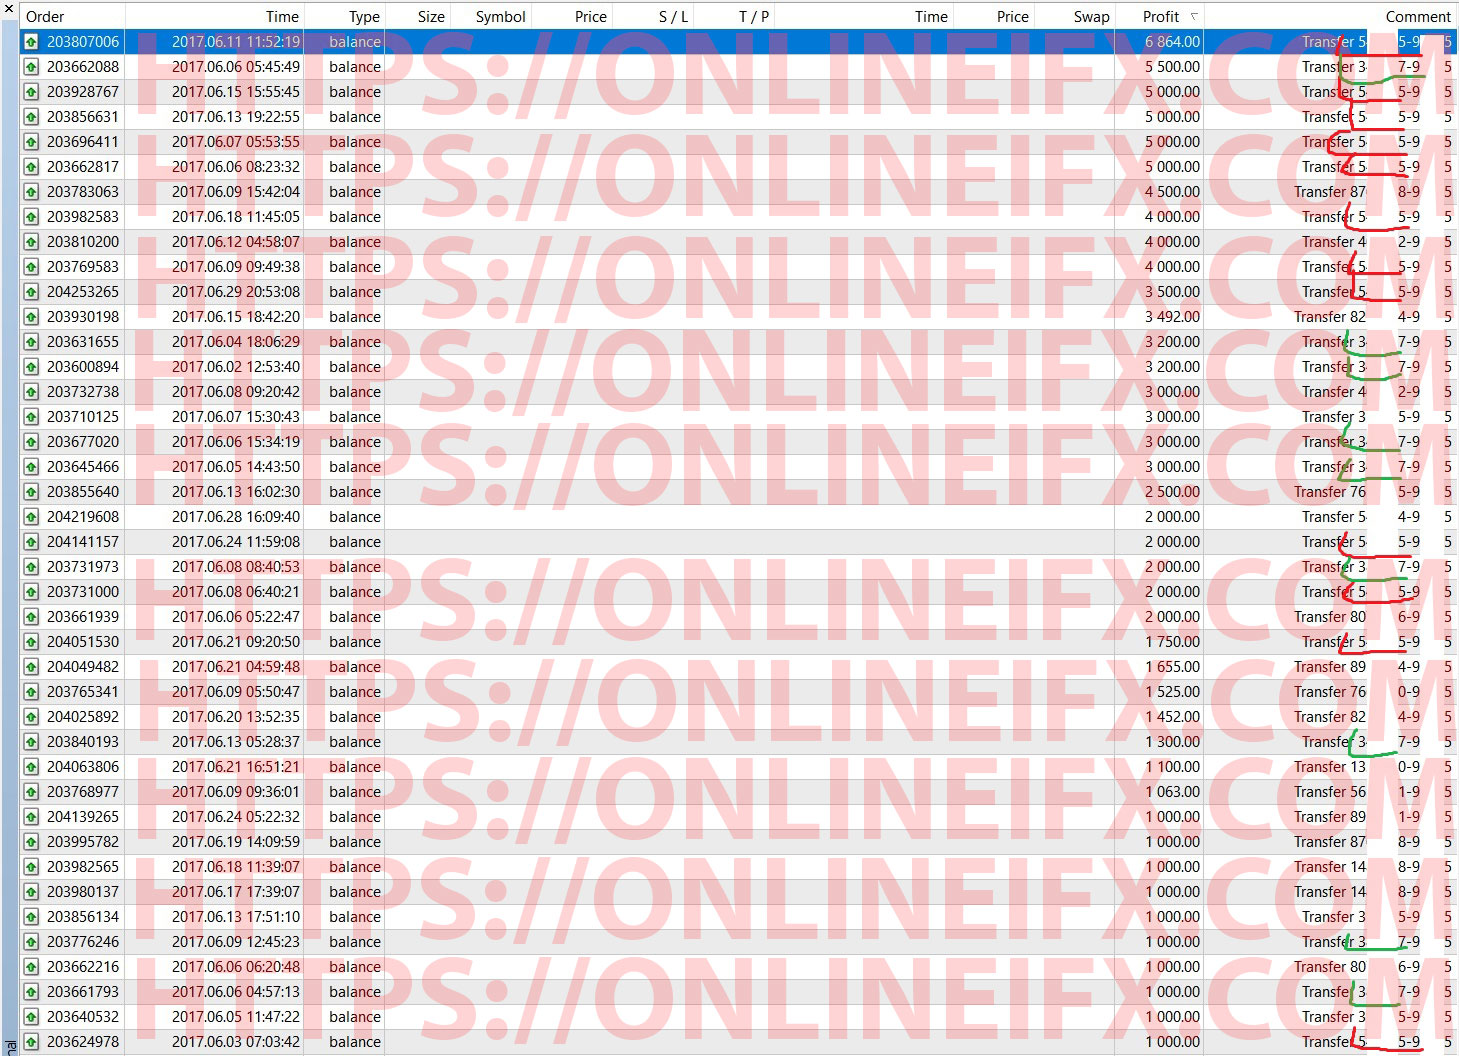The image size is (1459, 1056).
Task: Select the profit value 5 500.00
Action: [1172, 67]
